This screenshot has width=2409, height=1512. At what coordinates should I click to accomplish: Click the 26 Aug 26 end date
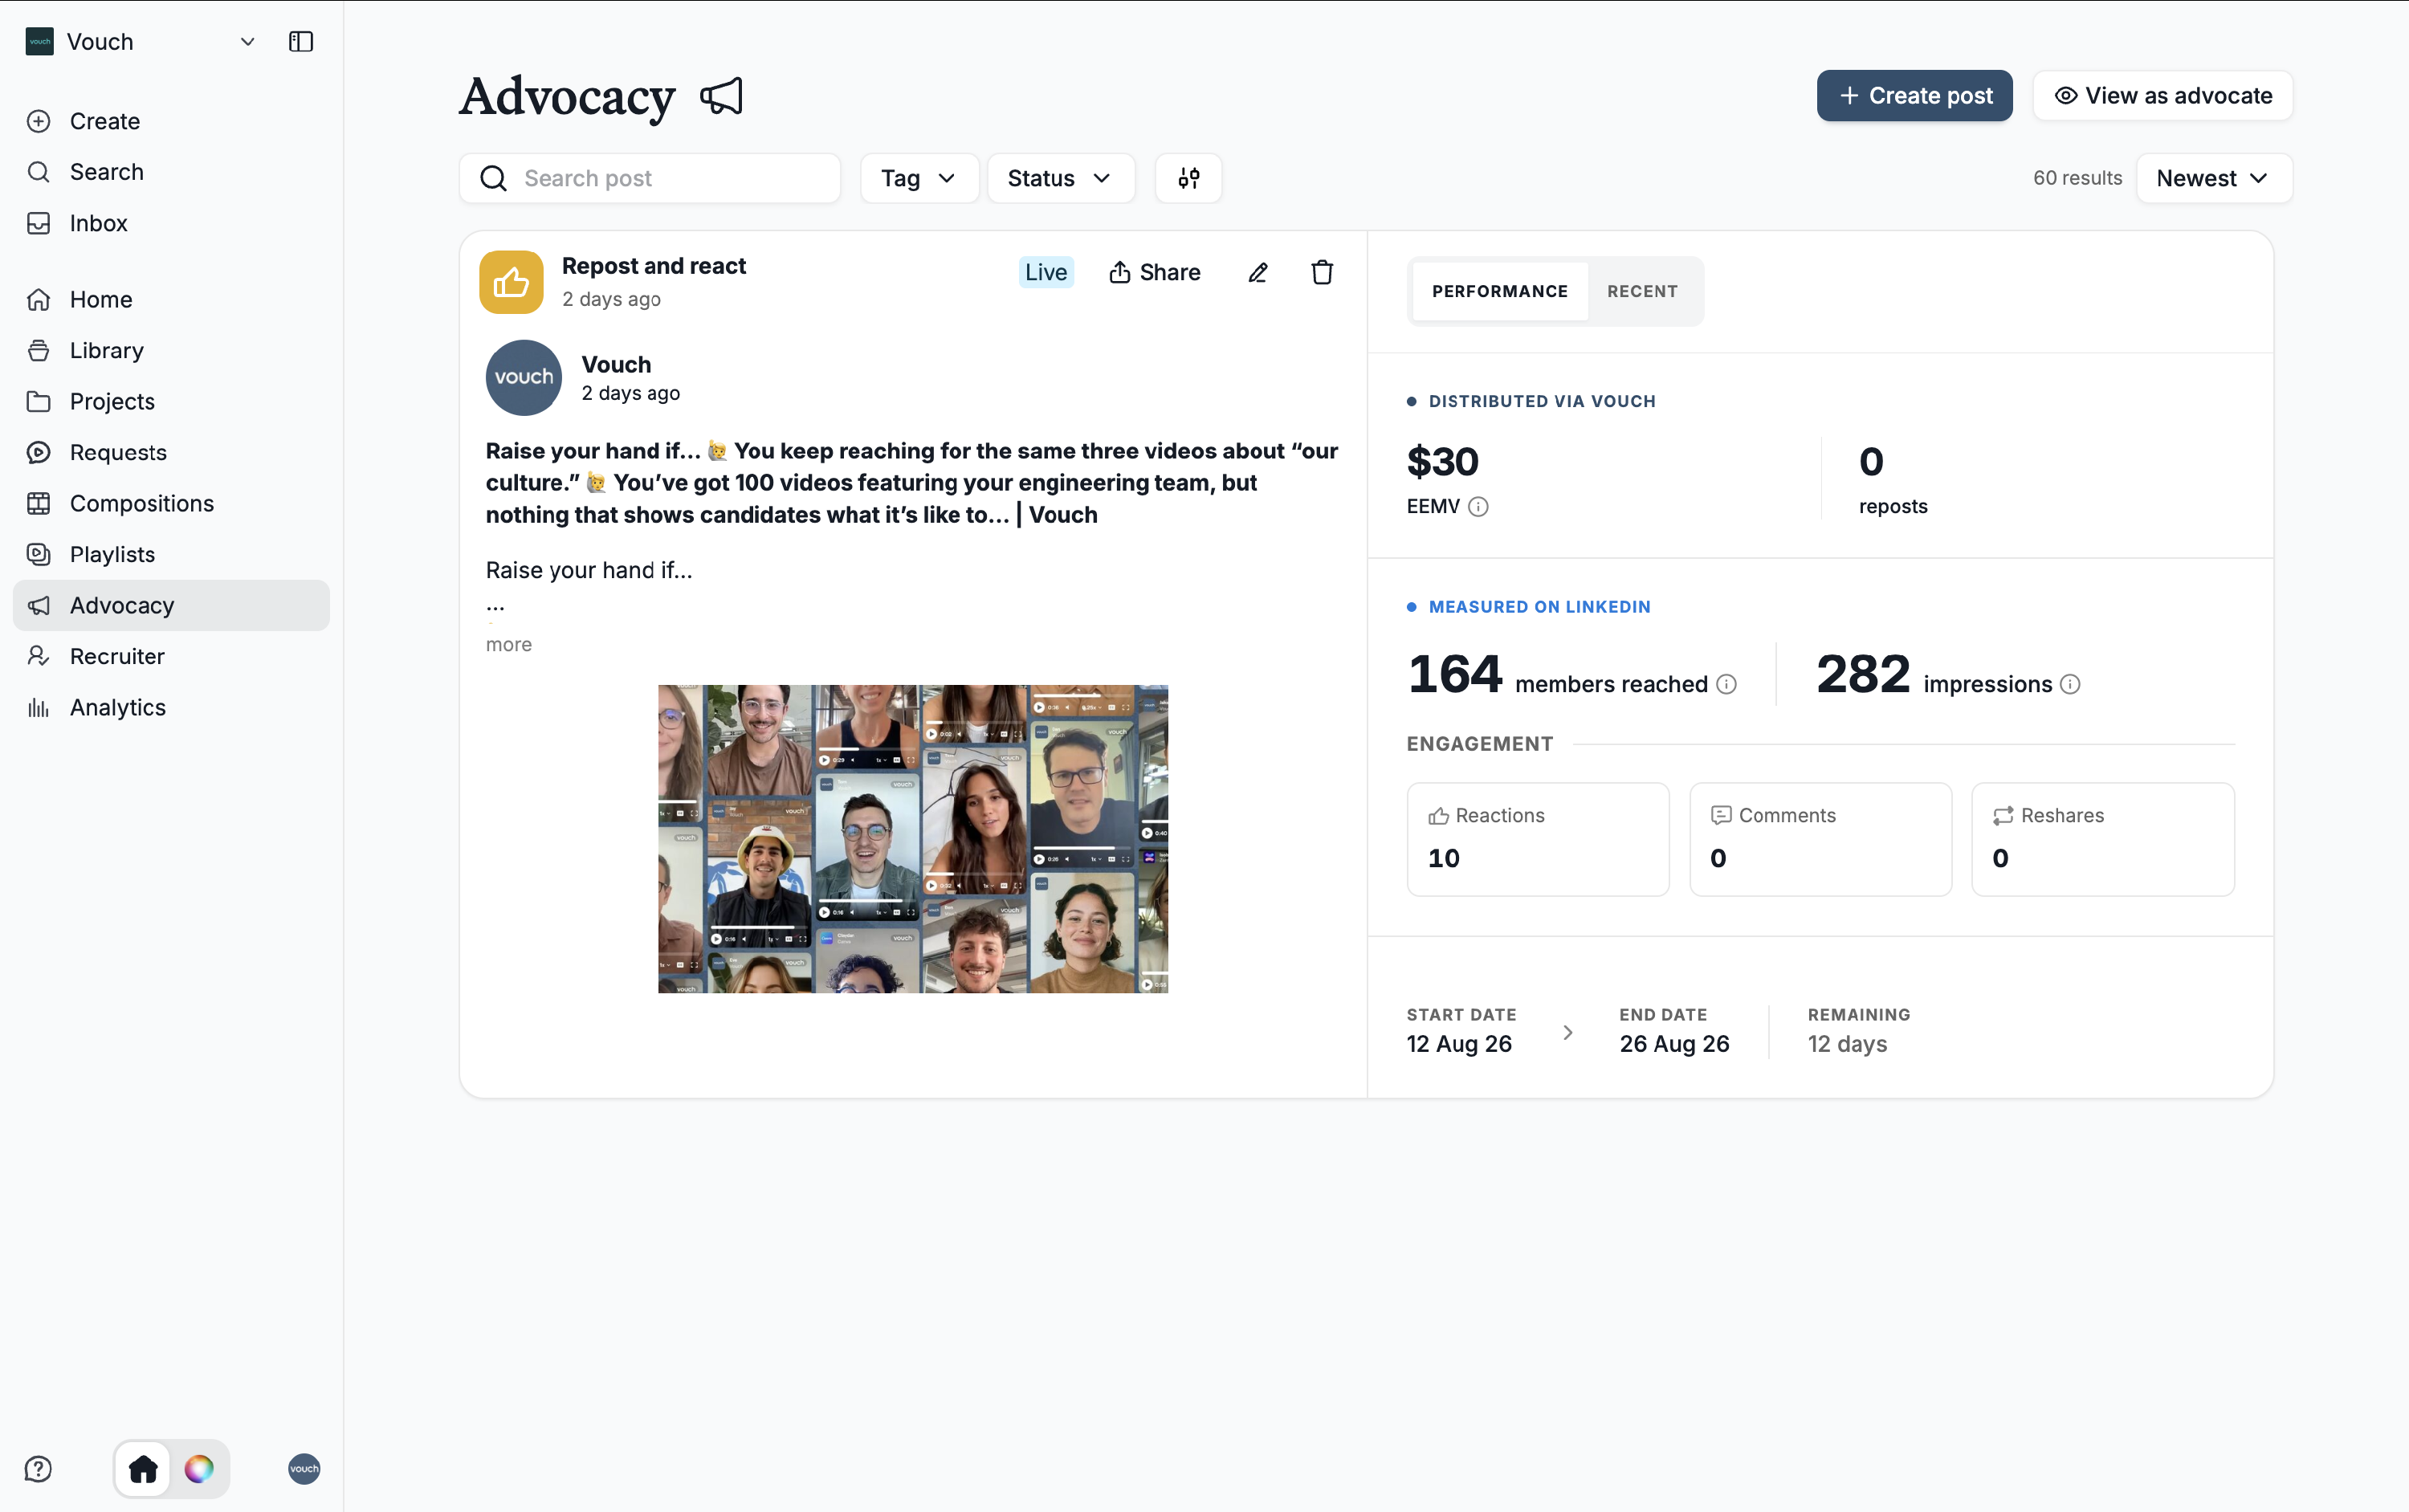pyautogui.click(x=1674, y=1044)
